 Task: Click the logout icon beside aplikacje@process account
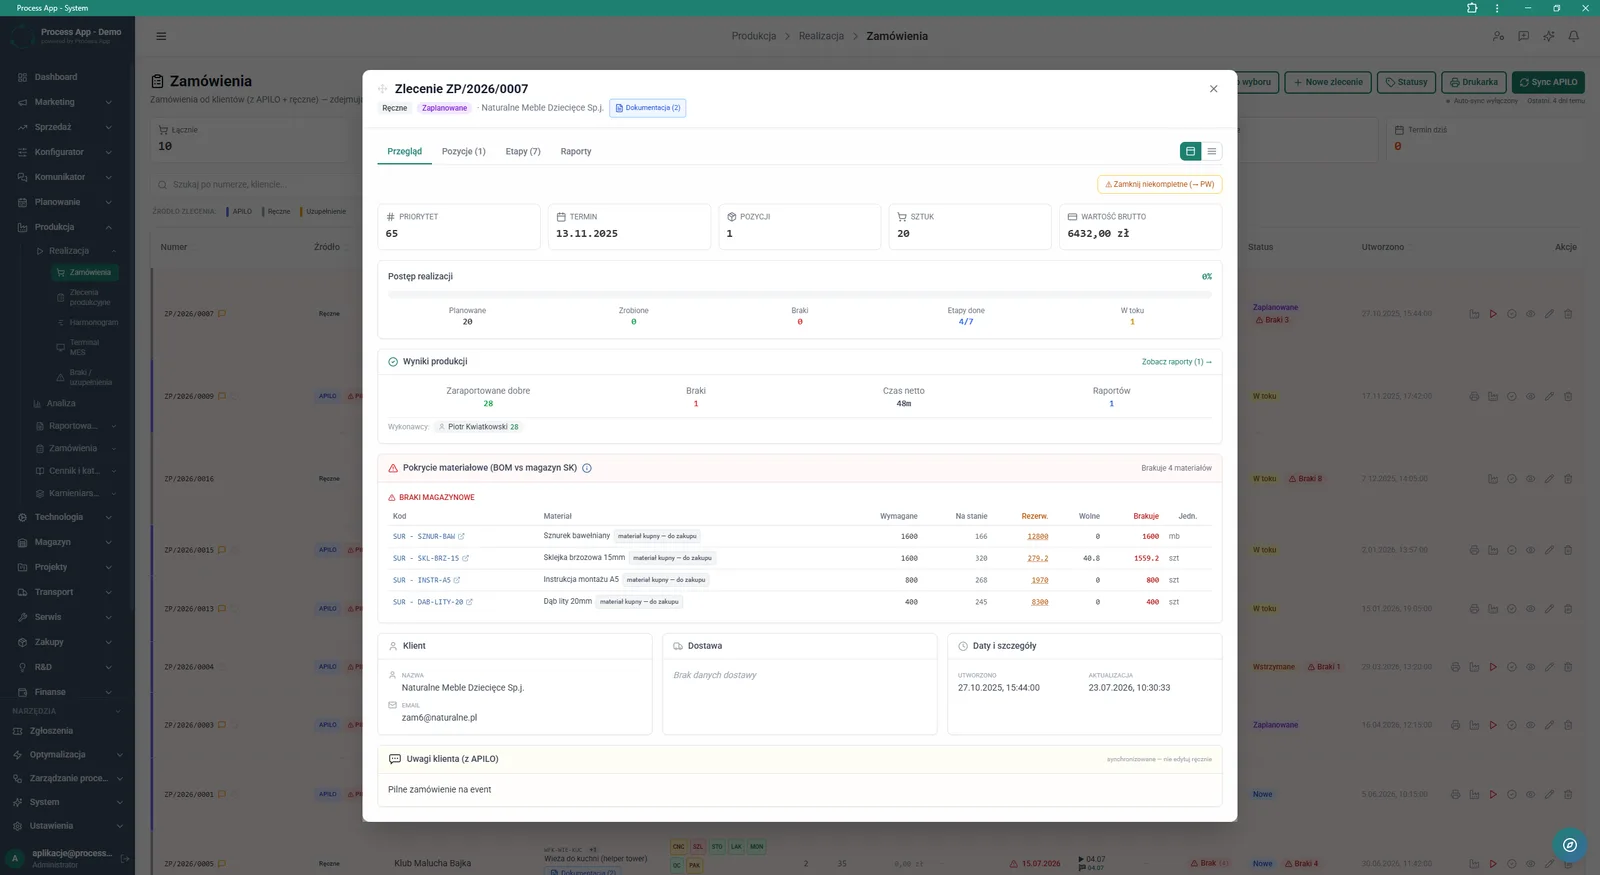click(x=125, y=858)
